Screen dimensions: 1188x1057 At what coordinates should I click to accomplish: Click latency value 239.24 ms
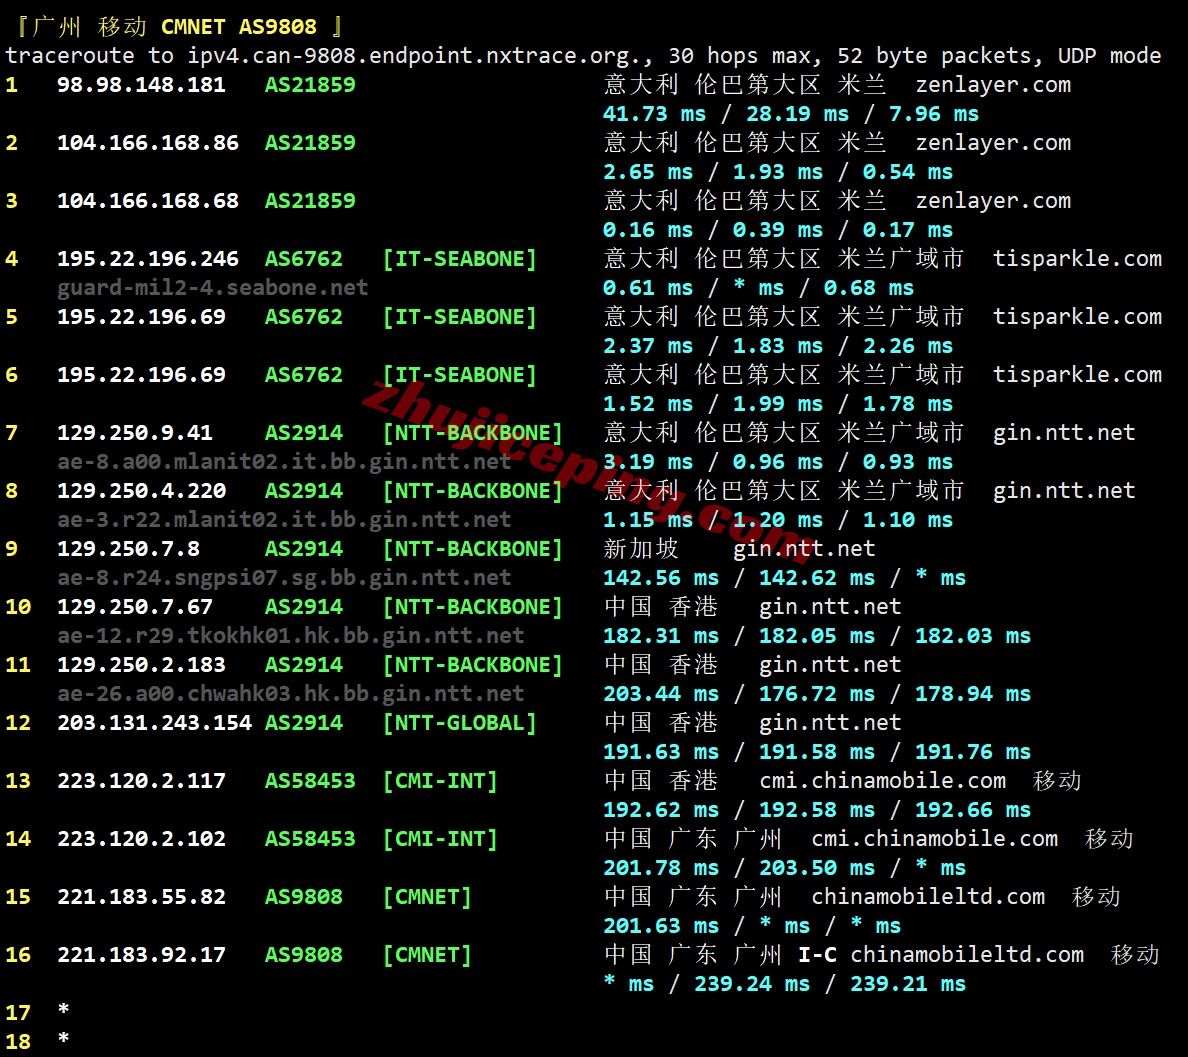(x=752, y=984)
